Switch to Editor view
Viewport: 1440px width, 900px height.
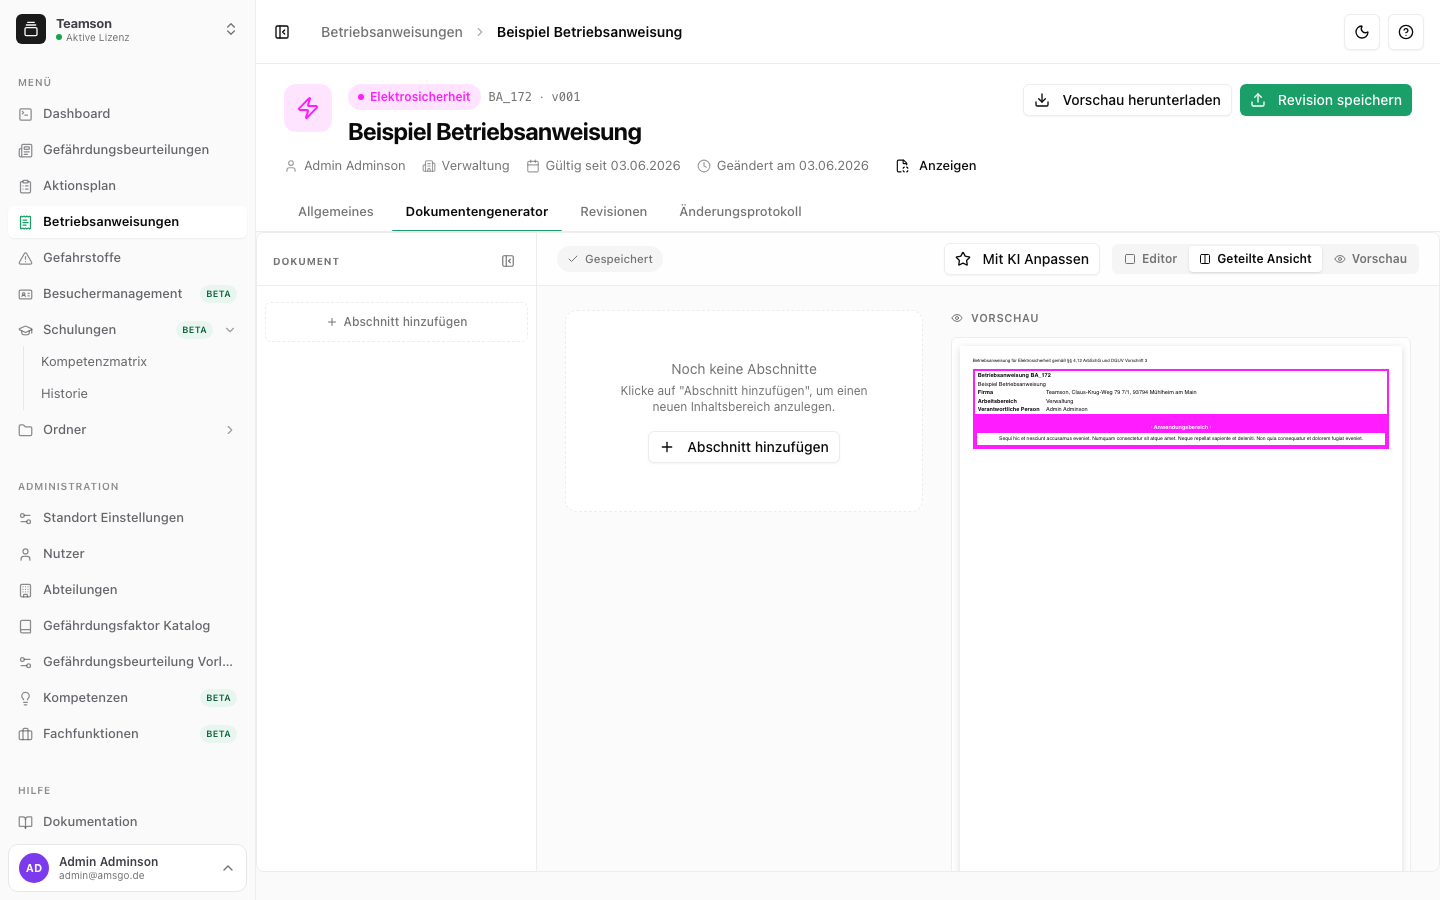point(1151,259)
